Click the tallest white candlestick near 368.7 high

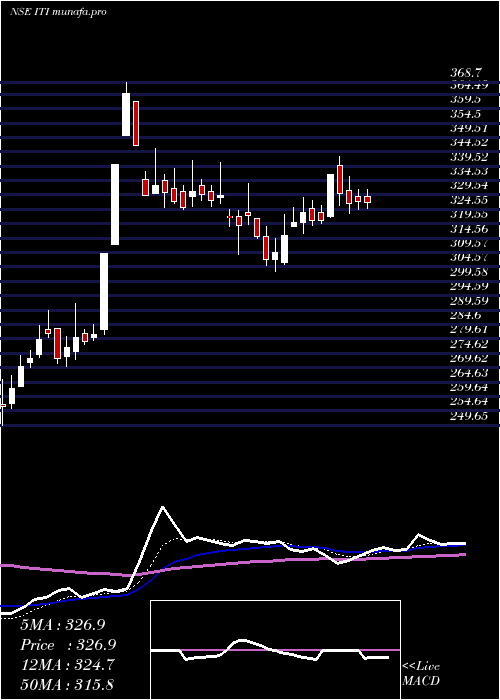coord(126,114)
